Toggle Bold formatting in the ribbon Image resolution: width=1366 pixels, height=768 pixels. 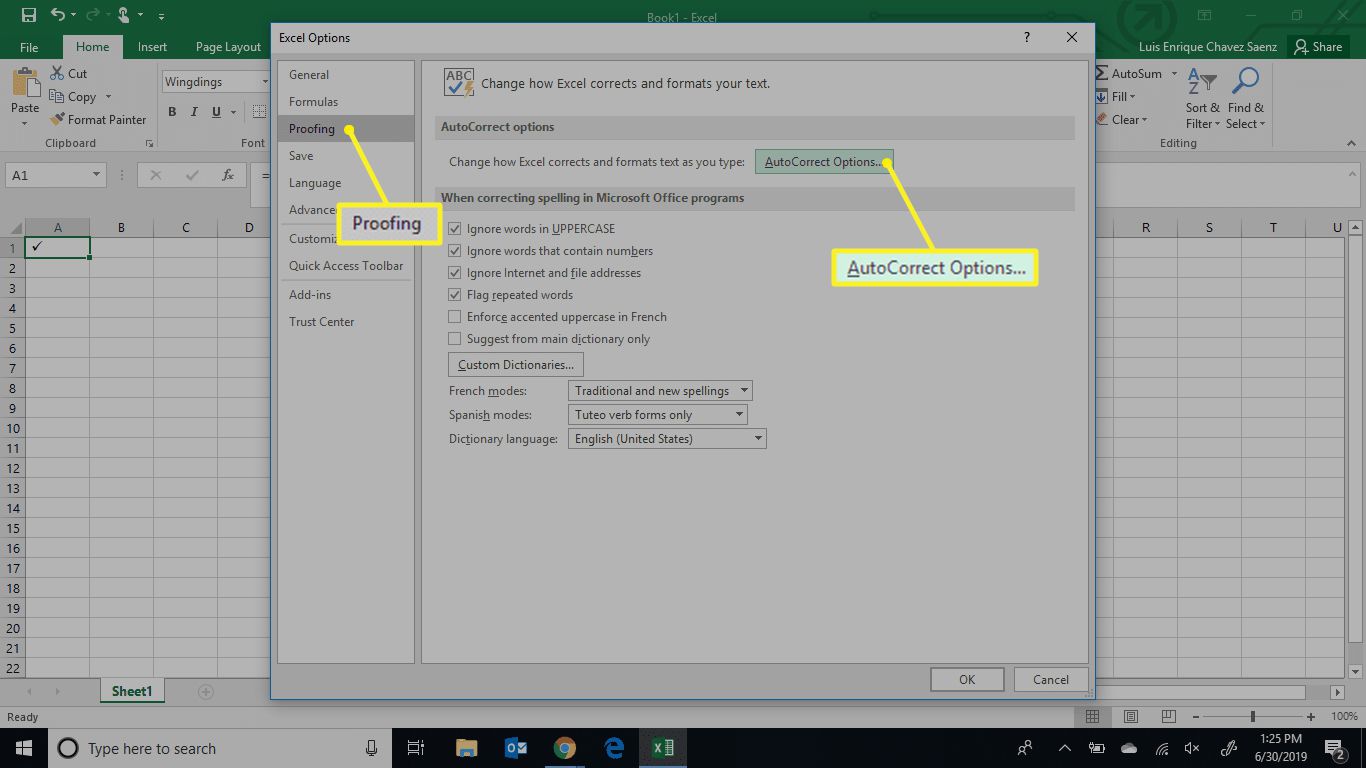(172, 112)
